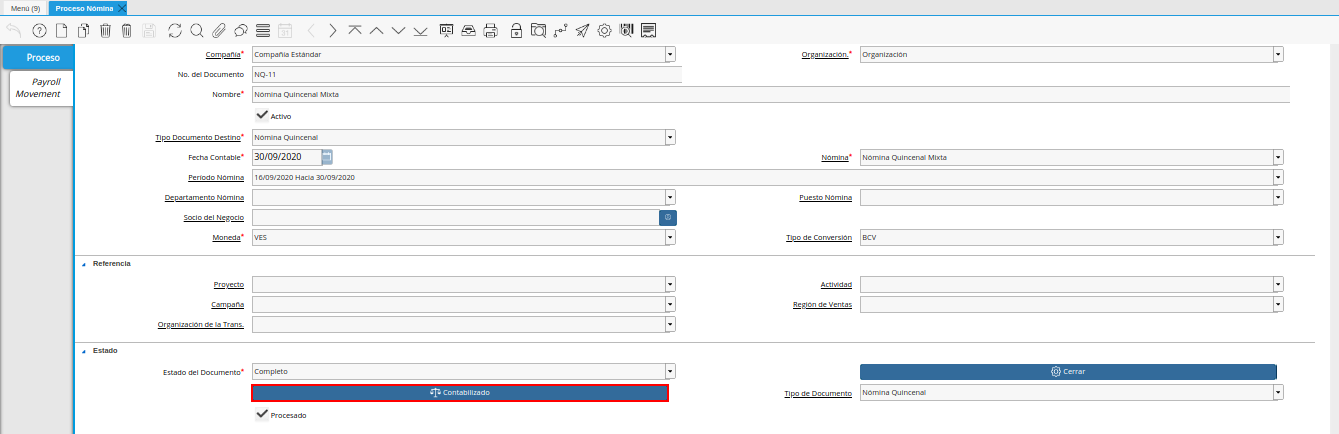Click the gear Process icon in toolbar
The width and height of the screenshot is (1339, 434).
(x=604, y=30)
